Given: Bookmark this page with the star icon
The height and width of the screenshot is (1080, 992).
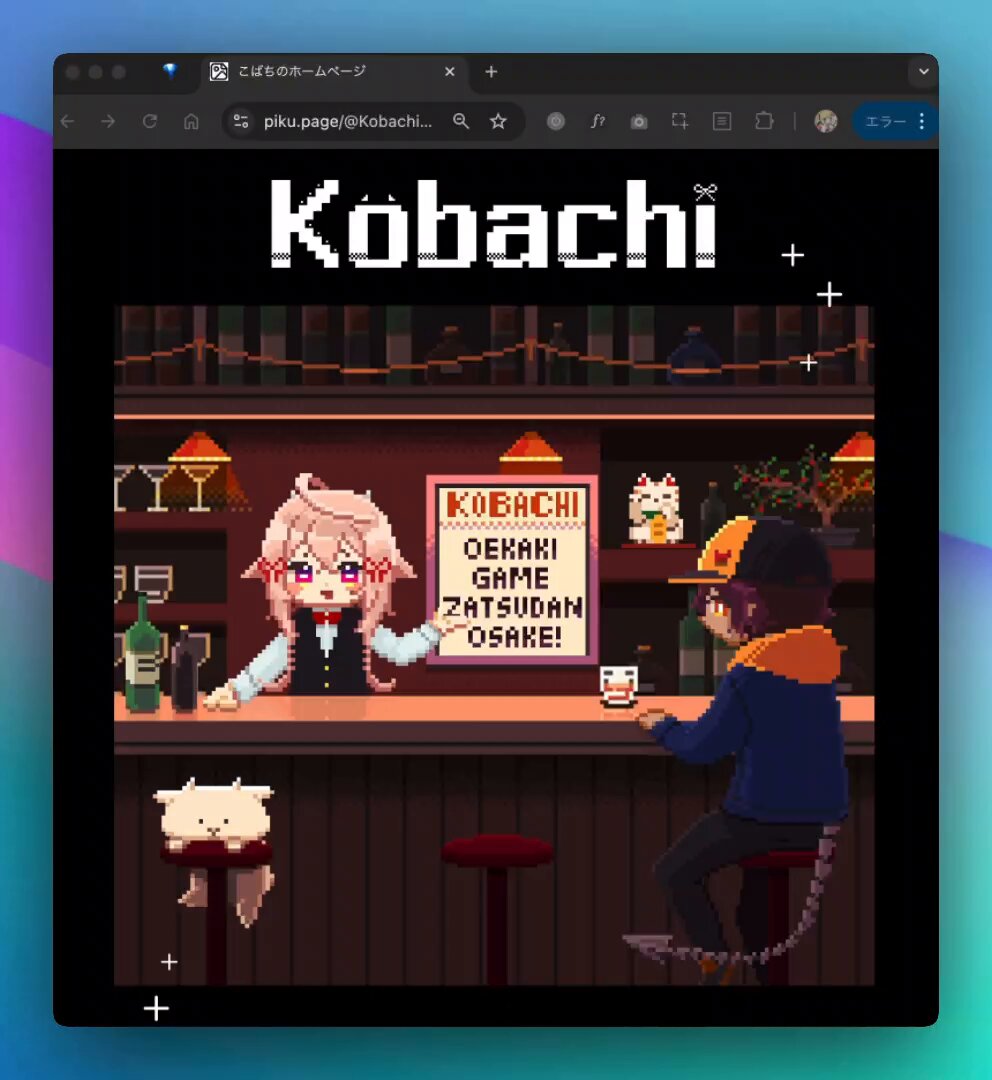Looking at the screenshot, I should (x=498, y=122).
